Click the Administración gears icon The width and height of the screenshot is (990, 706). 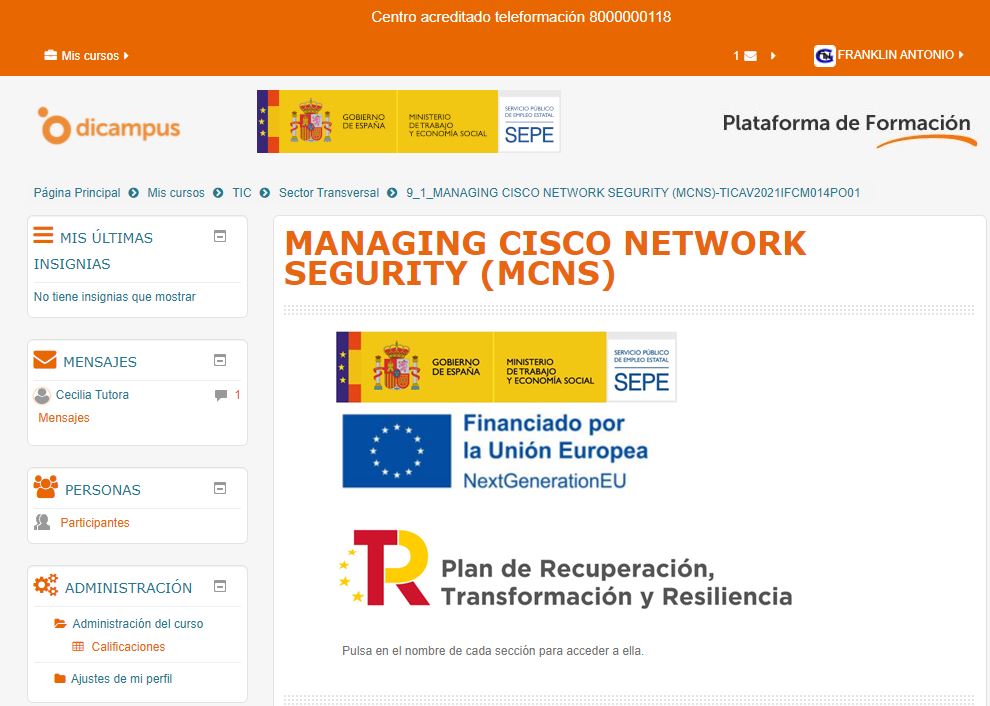45,585
